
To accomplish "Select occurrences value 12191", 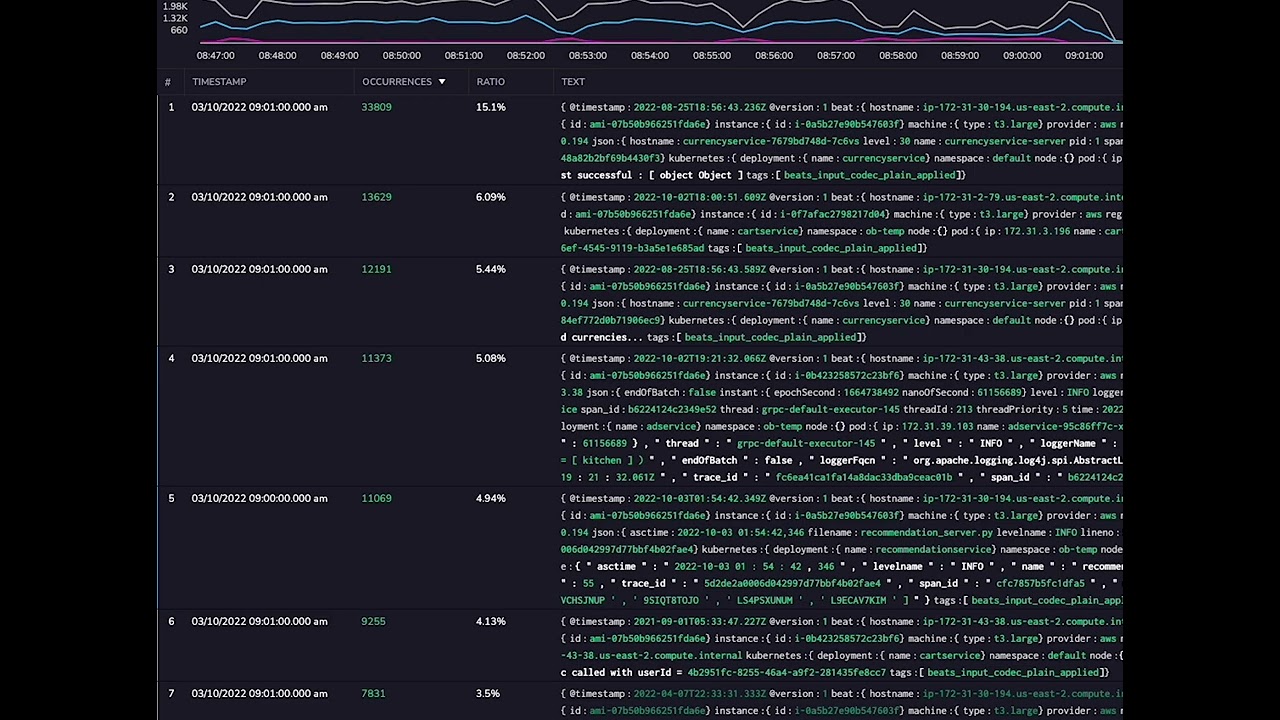I will 376,269.
